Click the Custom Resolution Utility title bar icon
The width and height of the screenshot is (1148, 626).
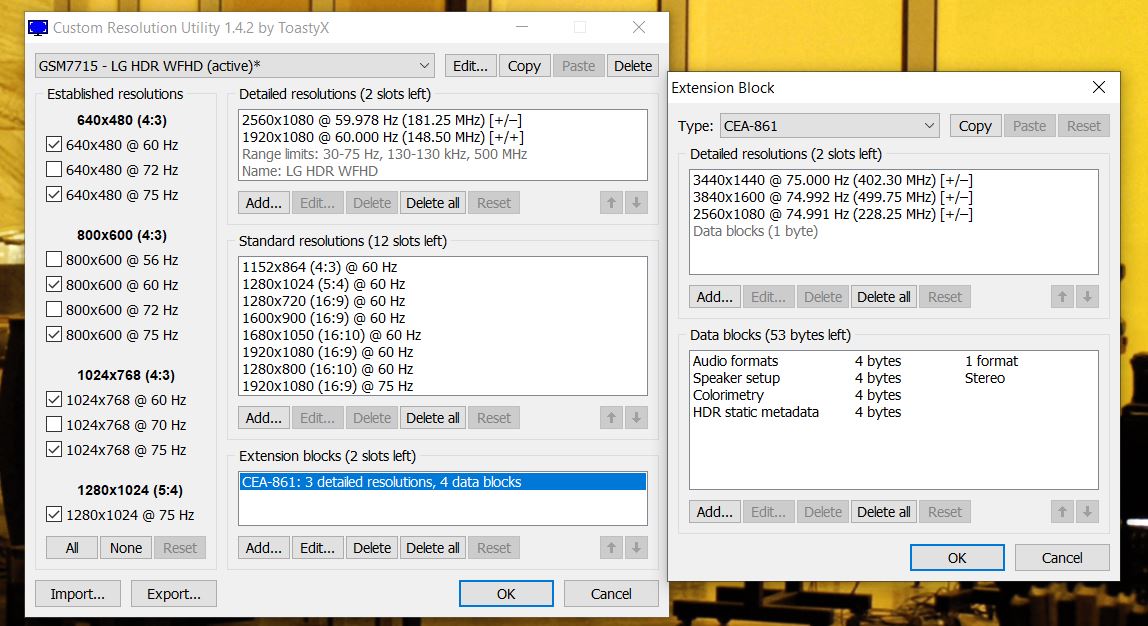[38, 28]
